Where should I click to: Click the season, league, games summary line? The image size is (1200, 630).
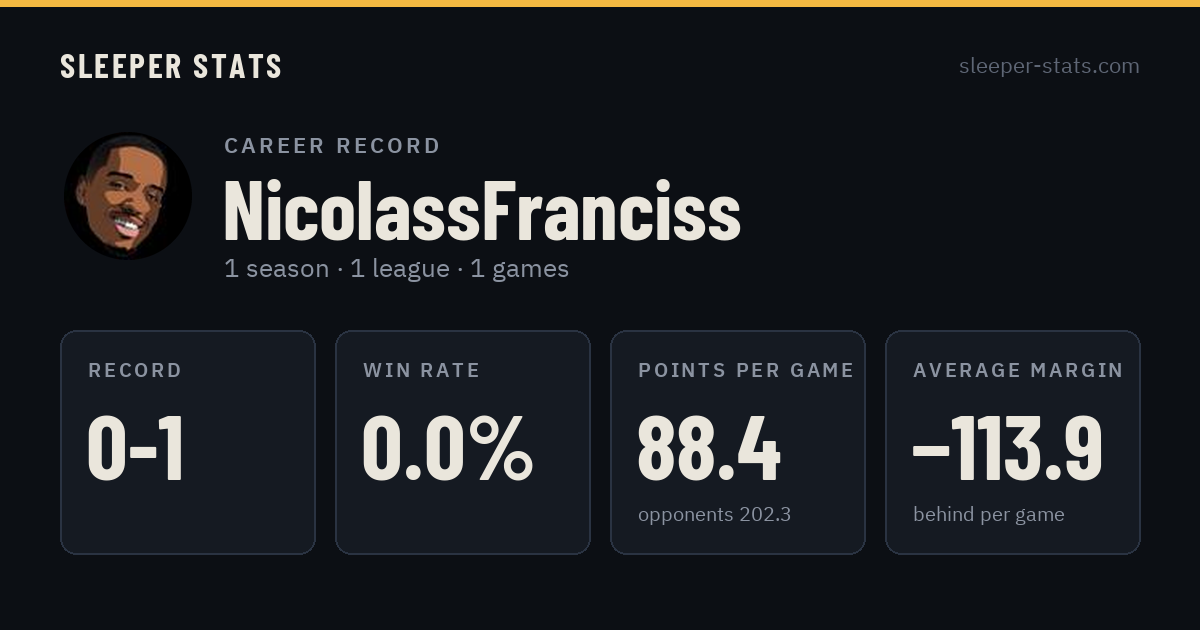coord(396,269)
